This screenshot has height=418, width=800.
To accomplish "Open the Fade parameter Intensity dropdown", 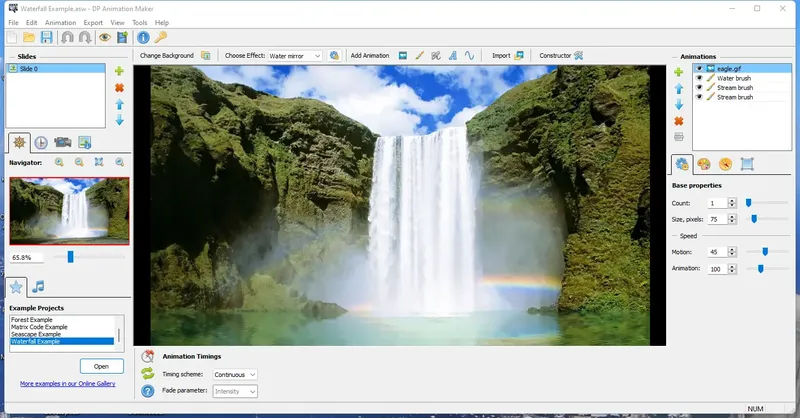I will [235, 391].
